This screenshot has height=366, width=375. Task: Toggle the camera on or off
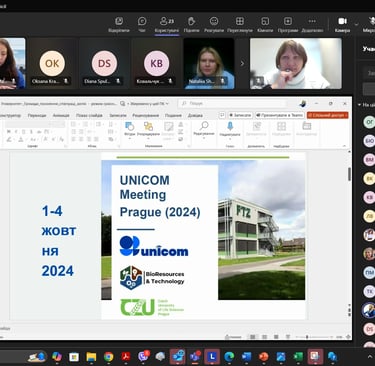(x=342, y=24)
